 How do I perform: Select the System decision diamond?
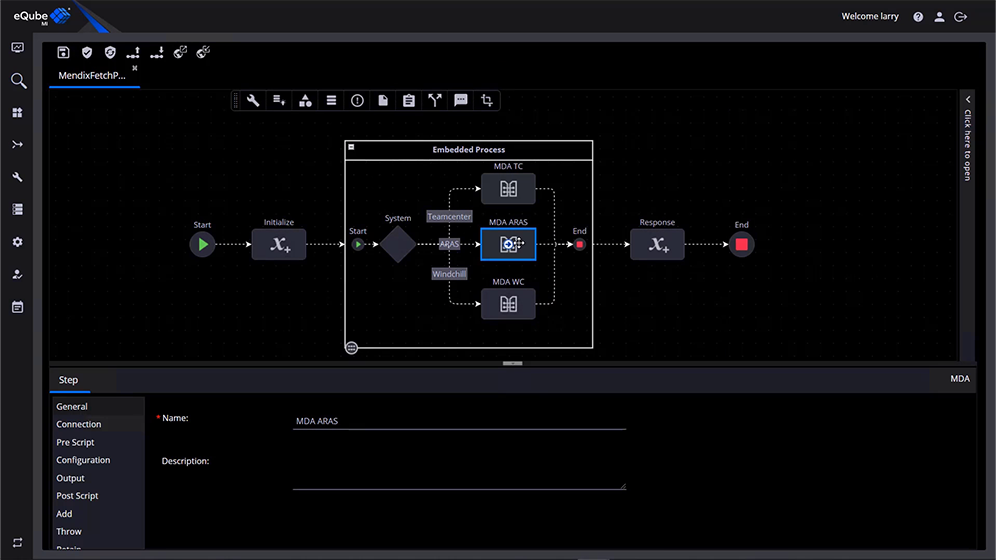(x=398, y=244)
